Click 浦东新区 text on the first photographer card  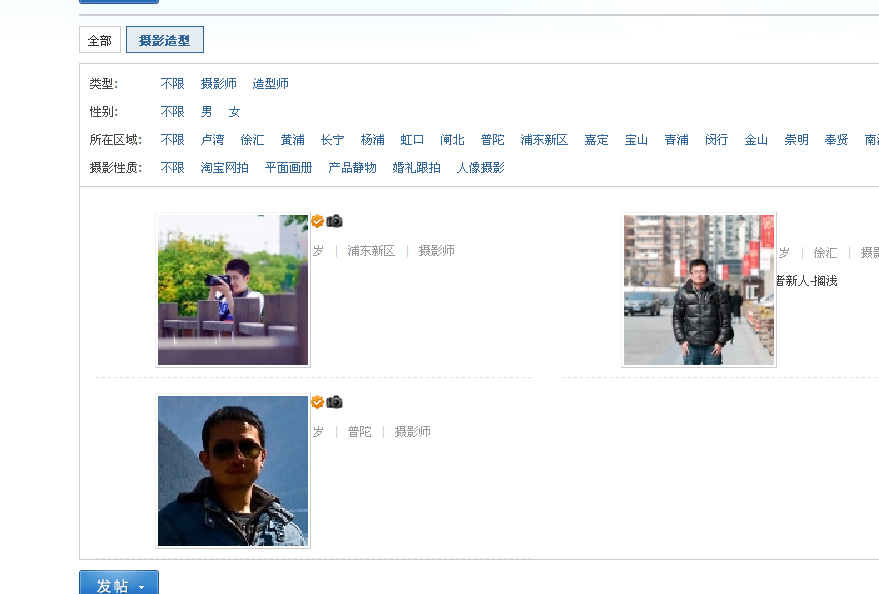[371, 251]
